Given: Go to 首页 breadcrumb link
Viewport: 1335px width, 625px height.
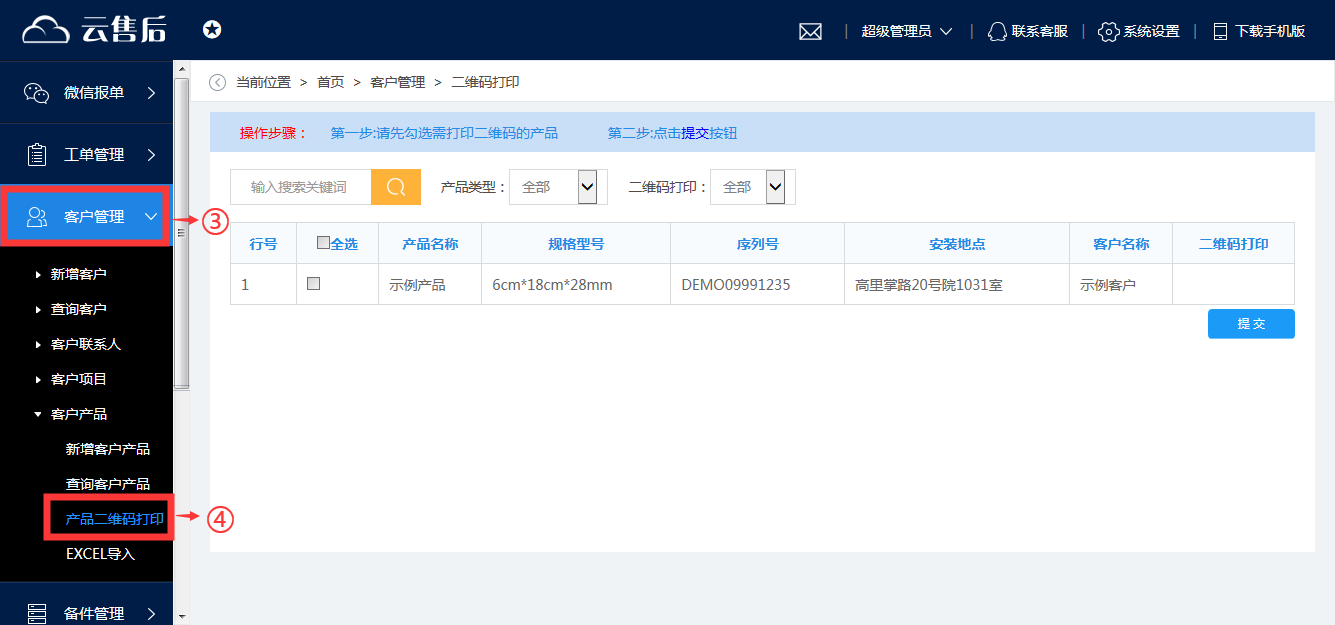Looking at the screenshot, I should tap(331, 82).
